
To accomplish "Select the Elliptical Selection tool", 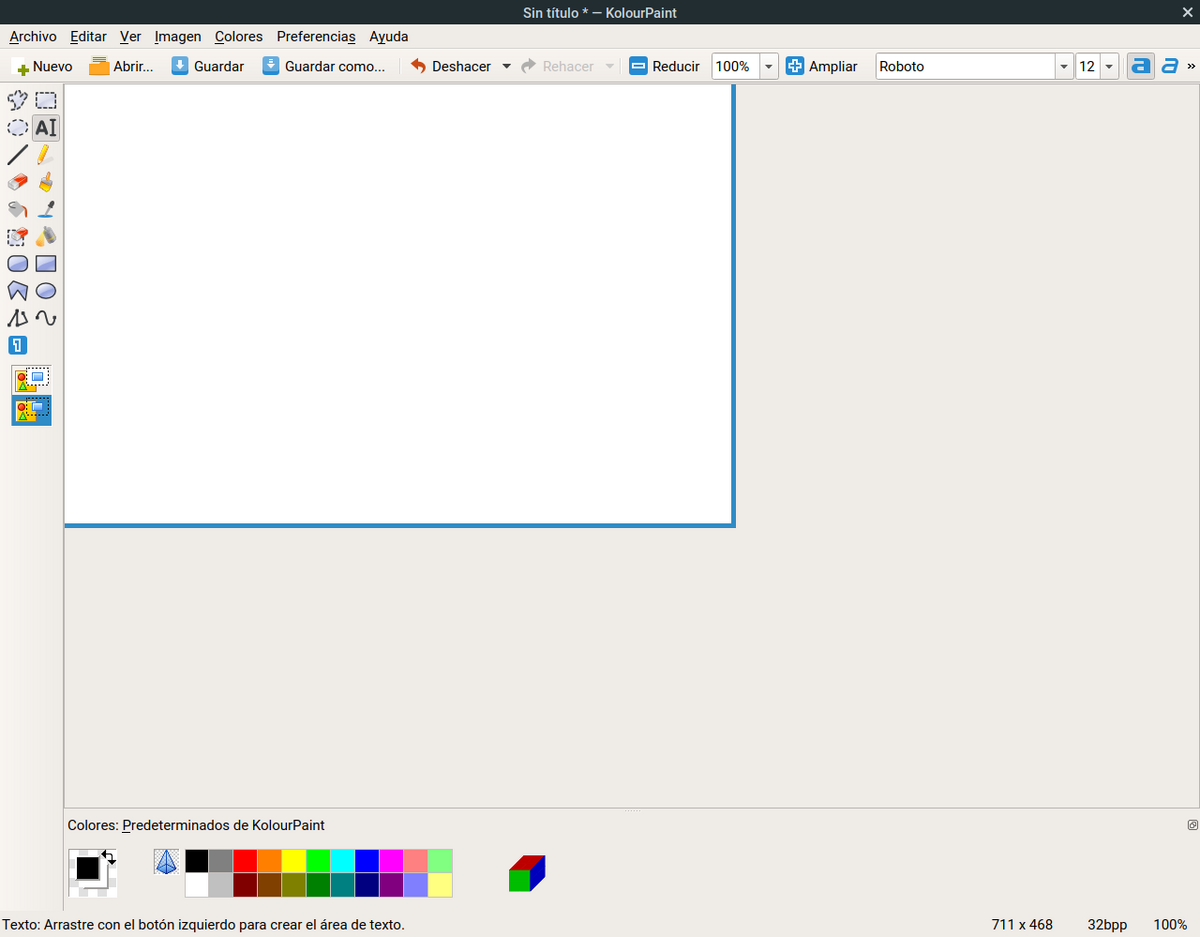I will (18, 128).
